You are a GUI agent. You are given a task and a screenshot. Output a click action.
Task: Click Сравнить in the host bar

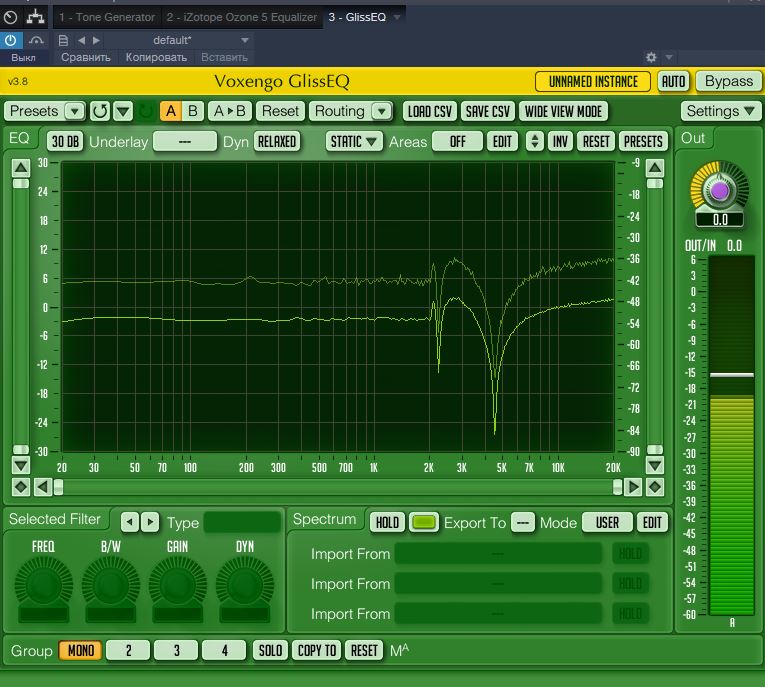[x=86, y=57]
